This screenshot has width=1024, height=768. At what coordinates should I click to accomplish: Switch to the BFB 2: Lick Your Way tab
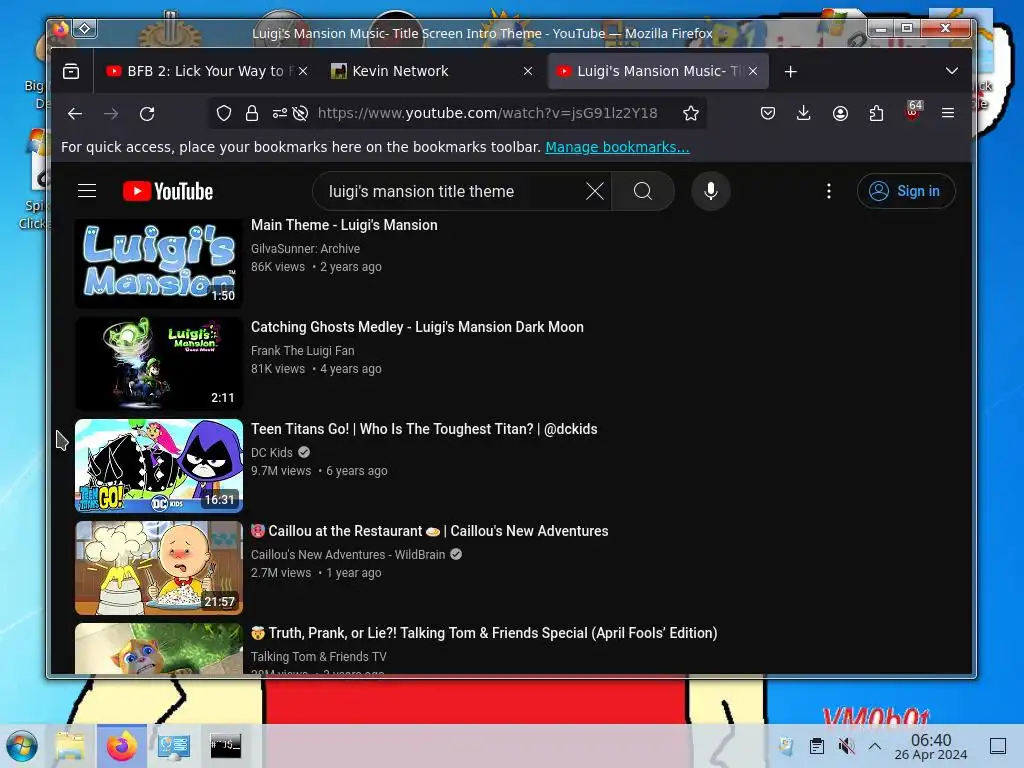(x=204, y=71)
